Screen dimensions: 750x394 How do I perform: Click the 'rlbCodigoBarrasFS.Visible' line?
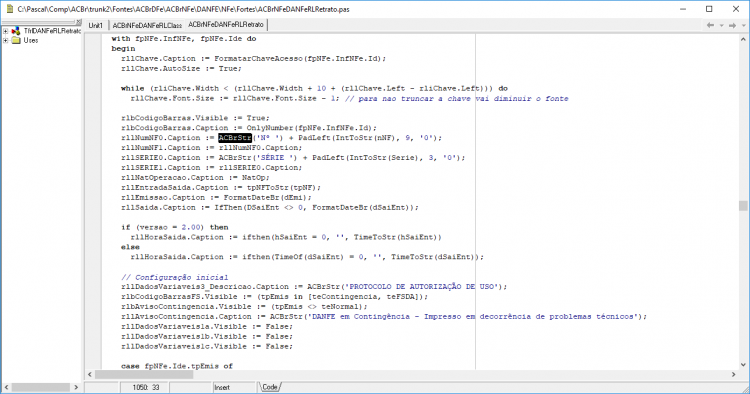point(275,296)
